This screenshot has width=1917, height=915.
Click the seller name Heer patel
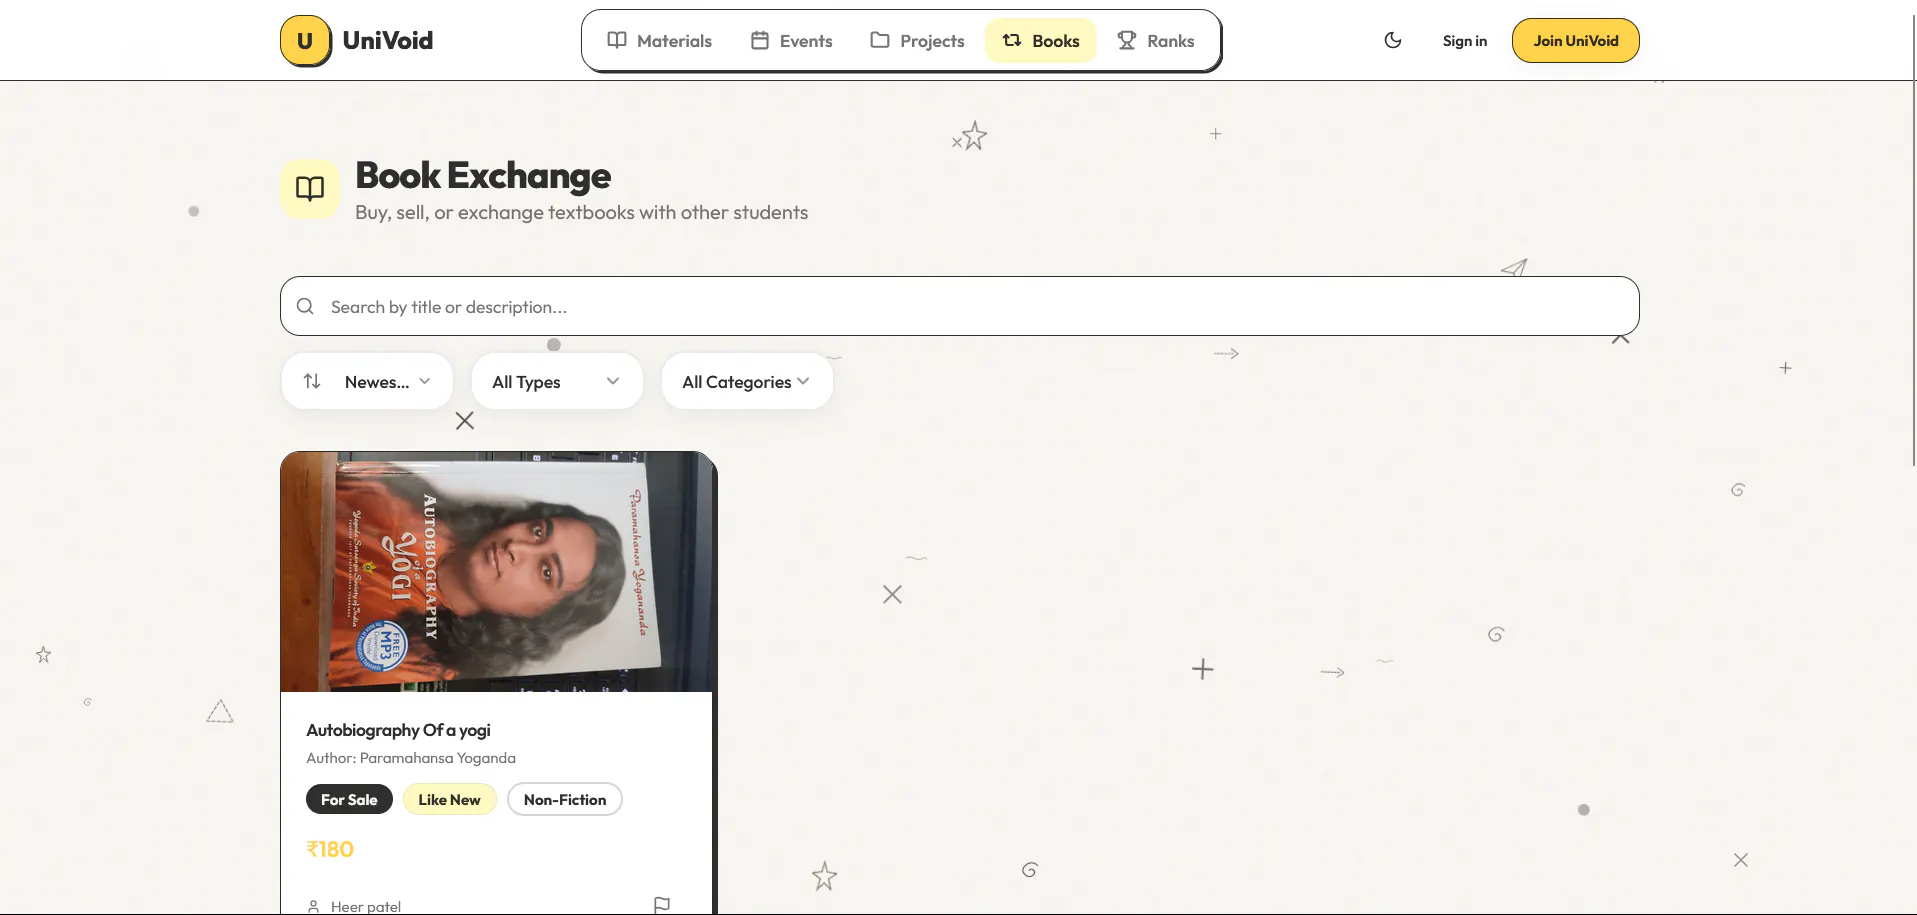[x=366, y=907]
